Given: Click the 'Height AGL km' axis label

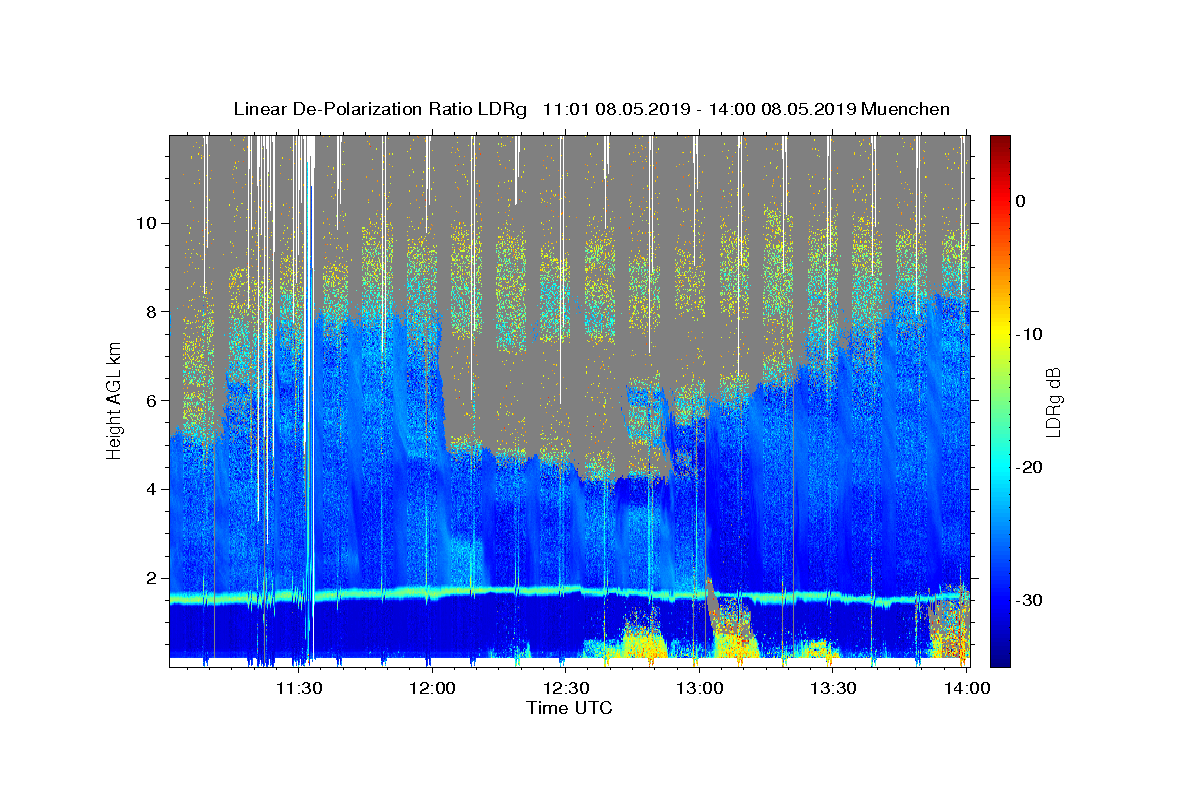Looking at the screenshot, I should 115,401.
